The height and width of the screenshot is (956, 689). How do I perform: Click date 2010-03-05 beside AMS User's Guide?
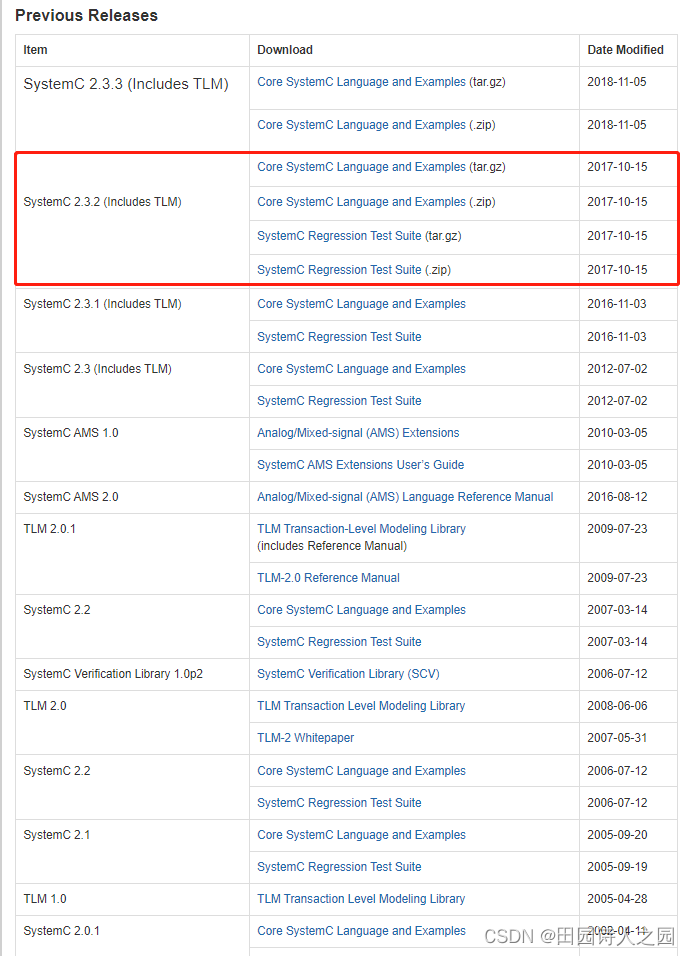coord(617,465)
